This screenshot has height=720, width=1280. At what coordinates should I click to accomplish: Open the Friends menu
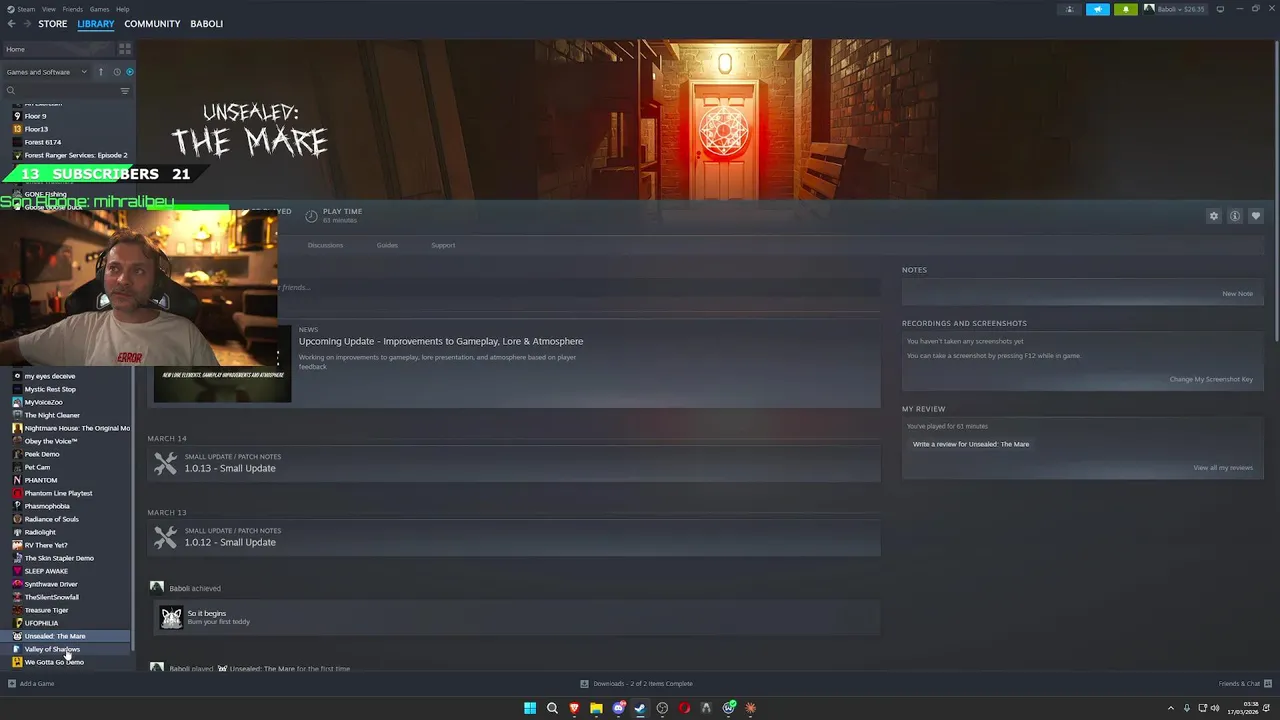[x=73, y=9]
